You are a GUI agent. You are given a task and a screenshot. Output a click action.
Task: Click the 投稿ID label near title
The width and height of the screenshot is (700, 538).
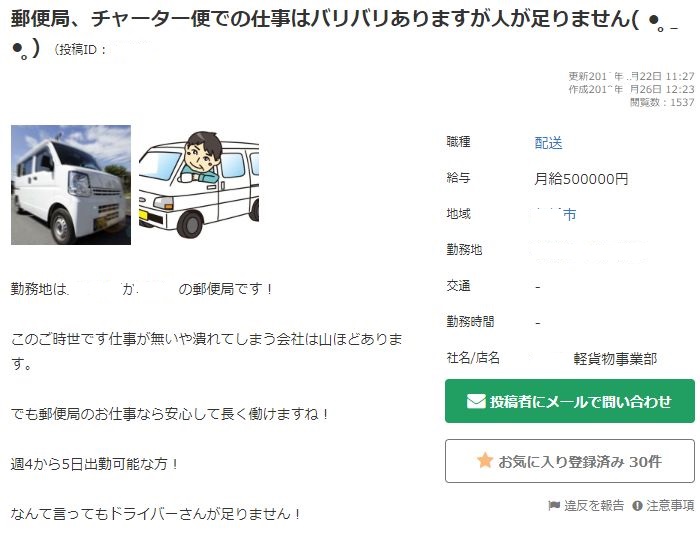79,49
